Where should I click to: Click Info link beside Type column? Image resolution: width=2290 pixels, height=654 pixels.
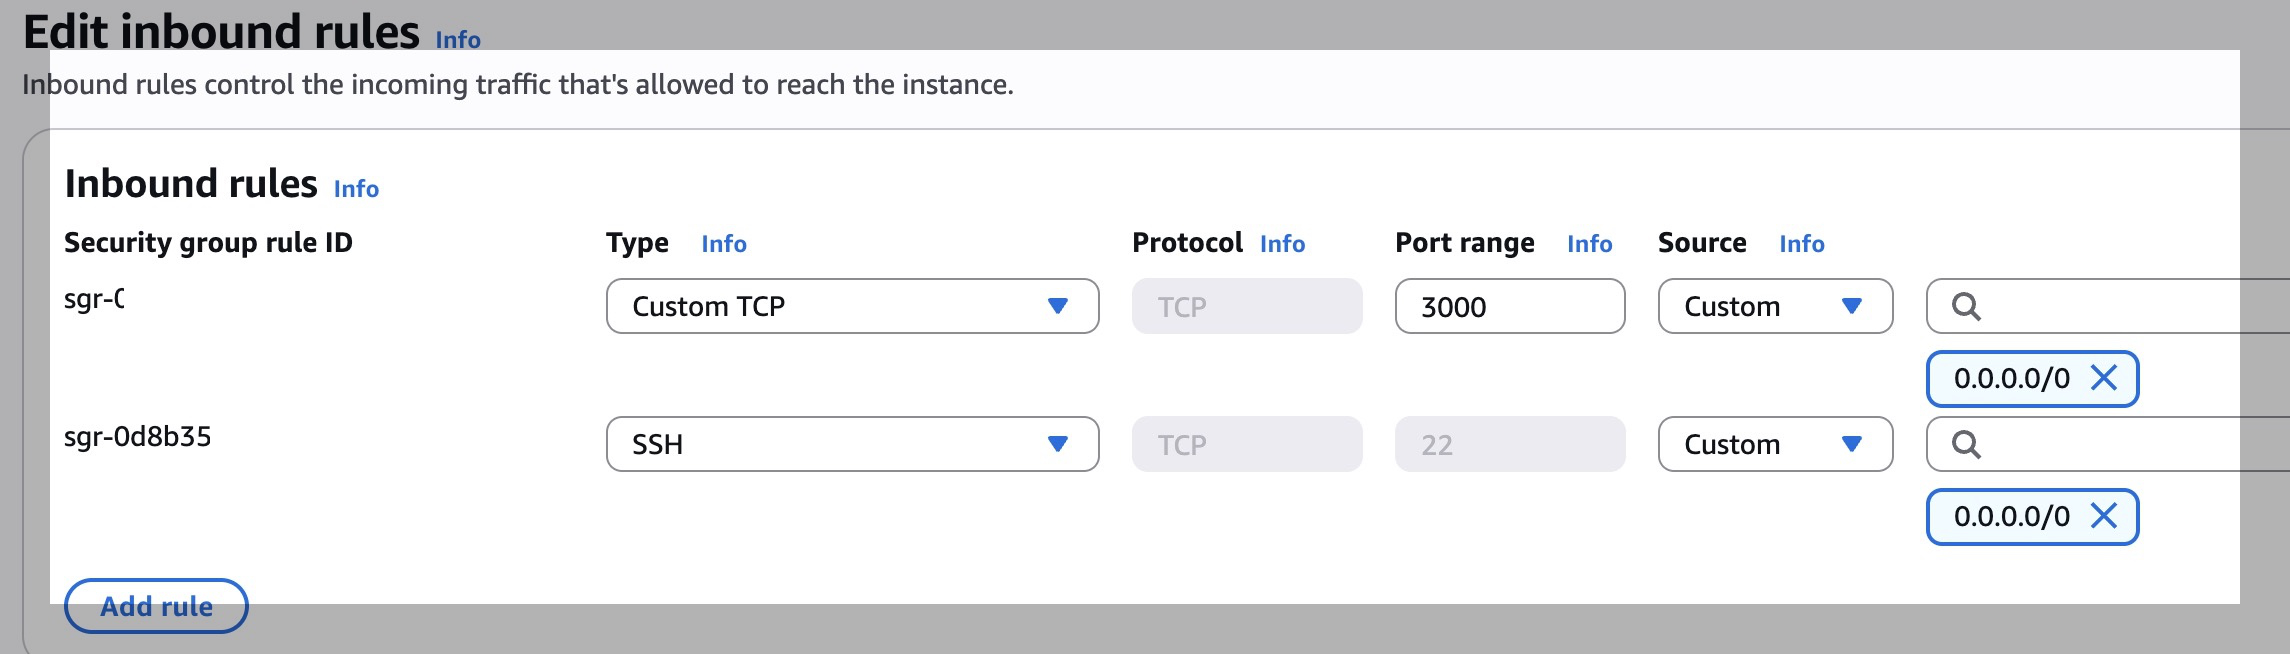pos(724,244)
